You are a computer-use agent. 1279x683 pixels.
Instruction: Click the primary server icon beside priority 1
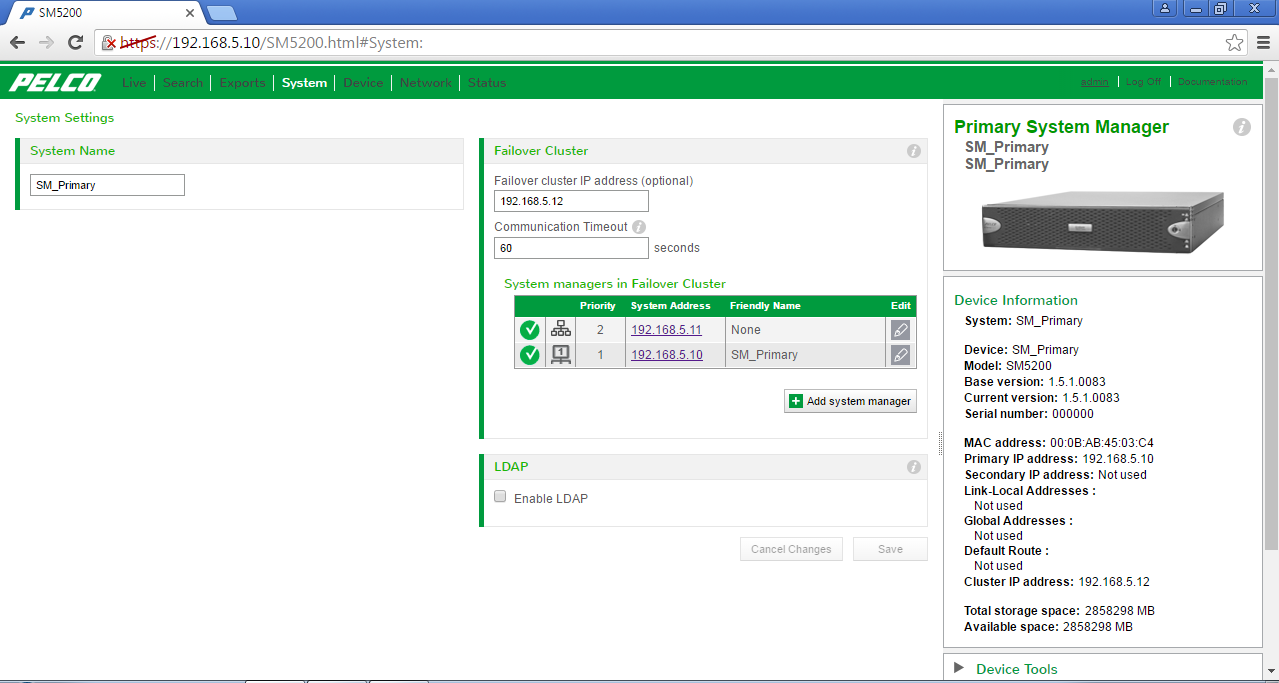pyautogui.click(x=560, y=354)
